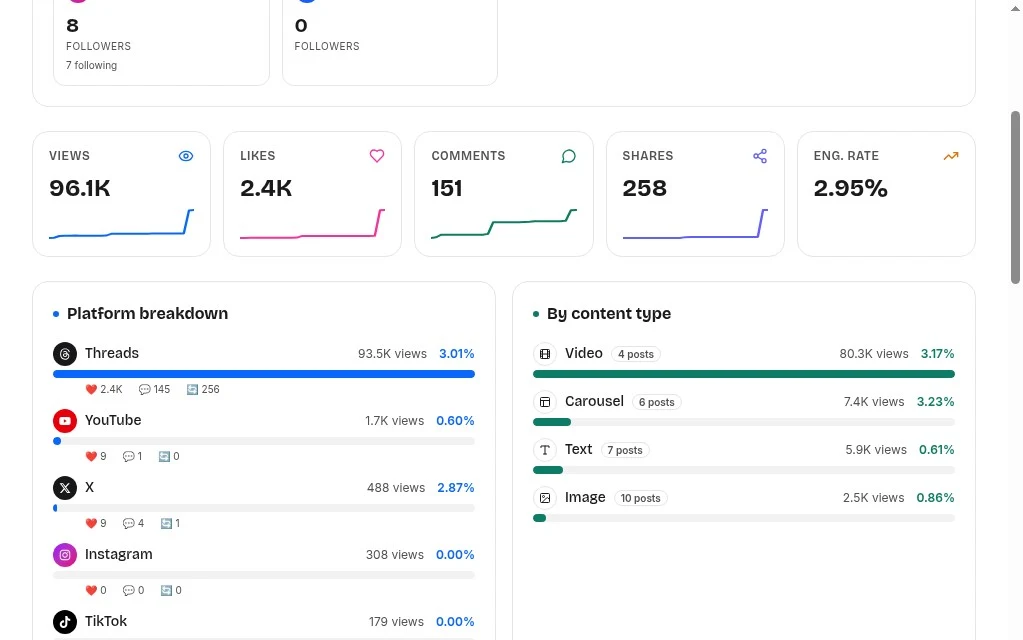Click the Text views progress bar

tap(744, 470)
